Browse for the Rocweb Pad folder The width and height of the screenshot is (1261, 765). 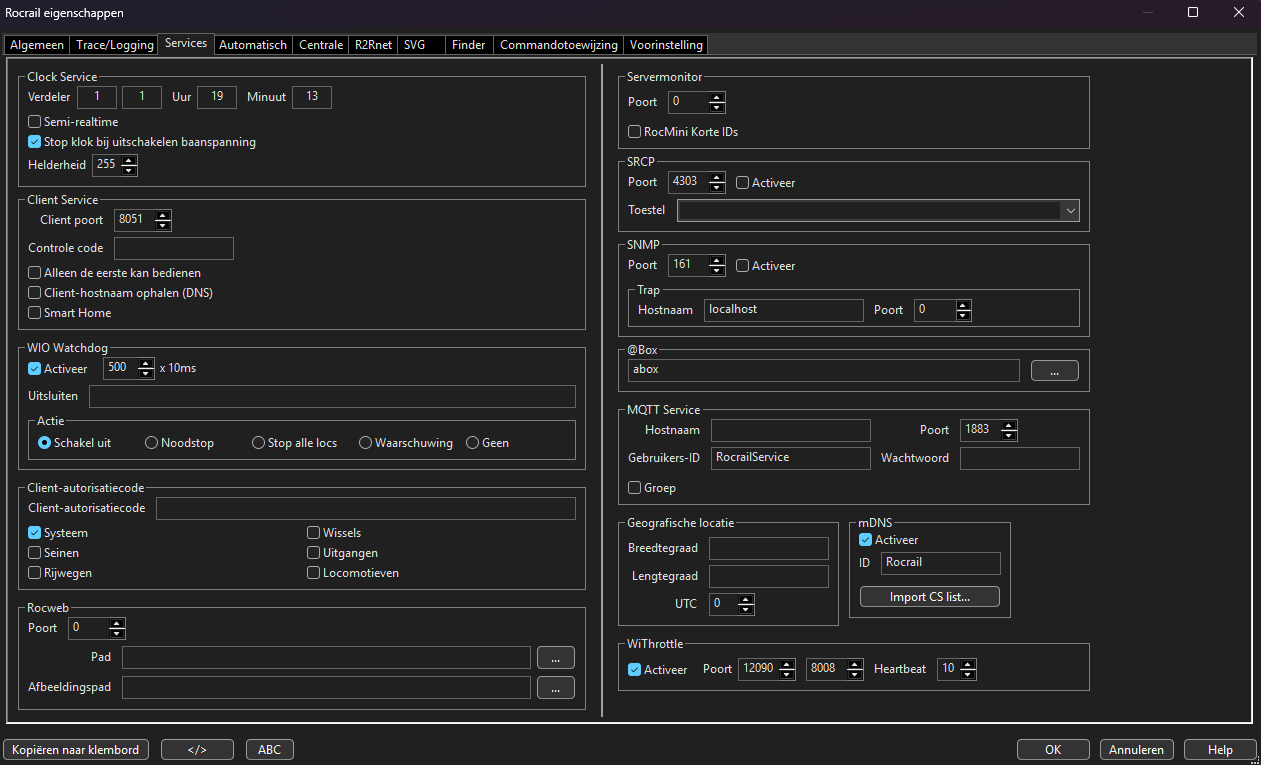pyautogui.click(x=556, y=657)
